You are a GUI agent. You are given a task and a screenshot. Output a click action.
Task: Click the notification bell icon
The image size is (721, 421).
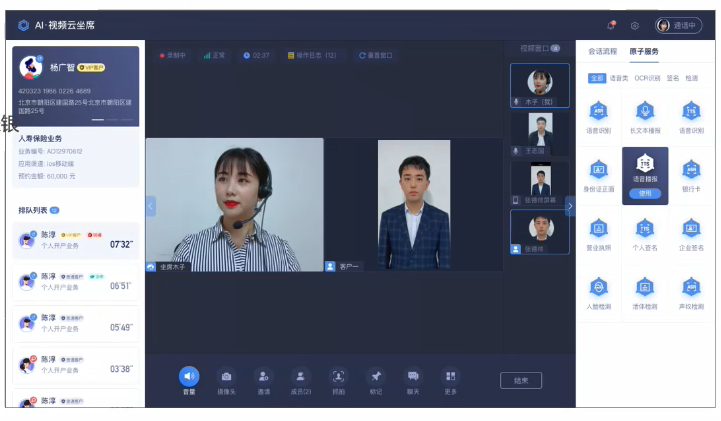[x=611, y=25]
